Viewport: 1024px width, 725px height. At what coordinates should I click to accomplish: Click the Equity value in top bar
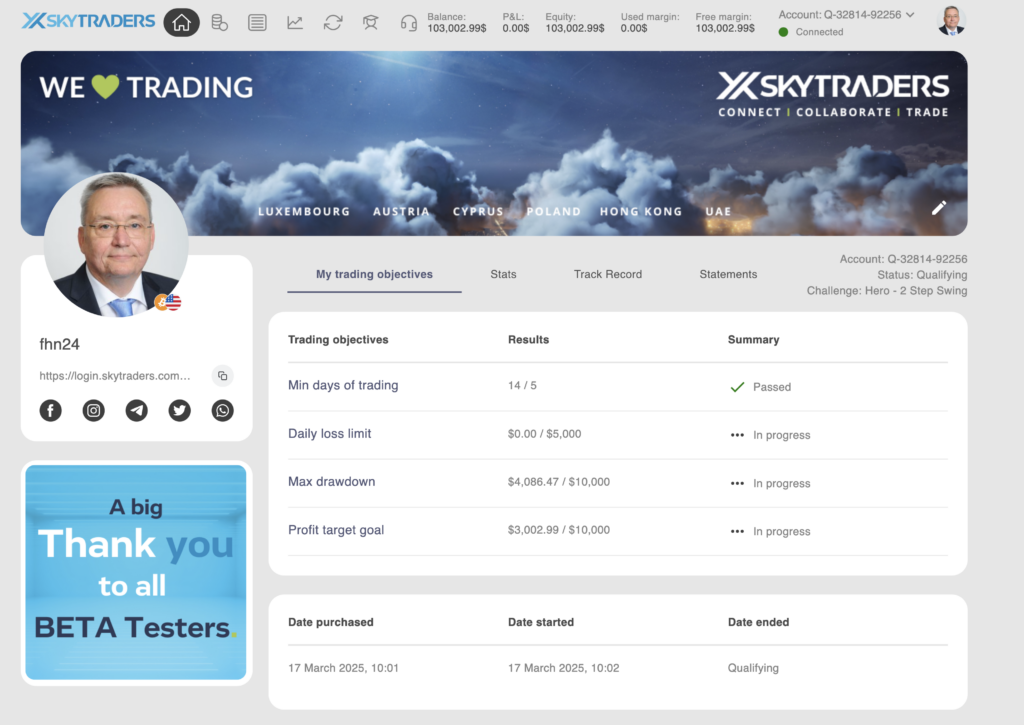[575, 28]
